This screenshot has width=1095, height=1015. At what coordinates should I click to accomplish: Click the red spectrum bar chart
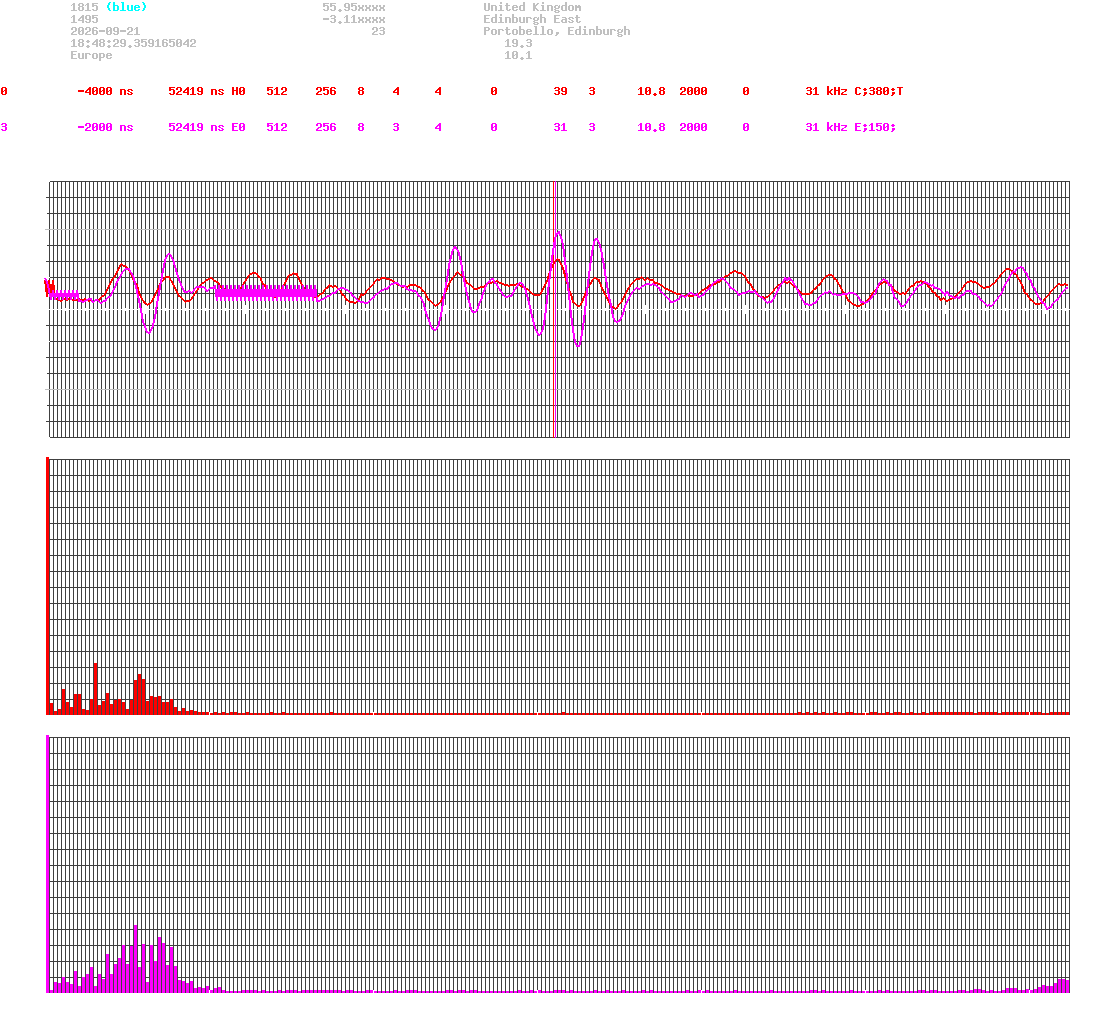558,586
